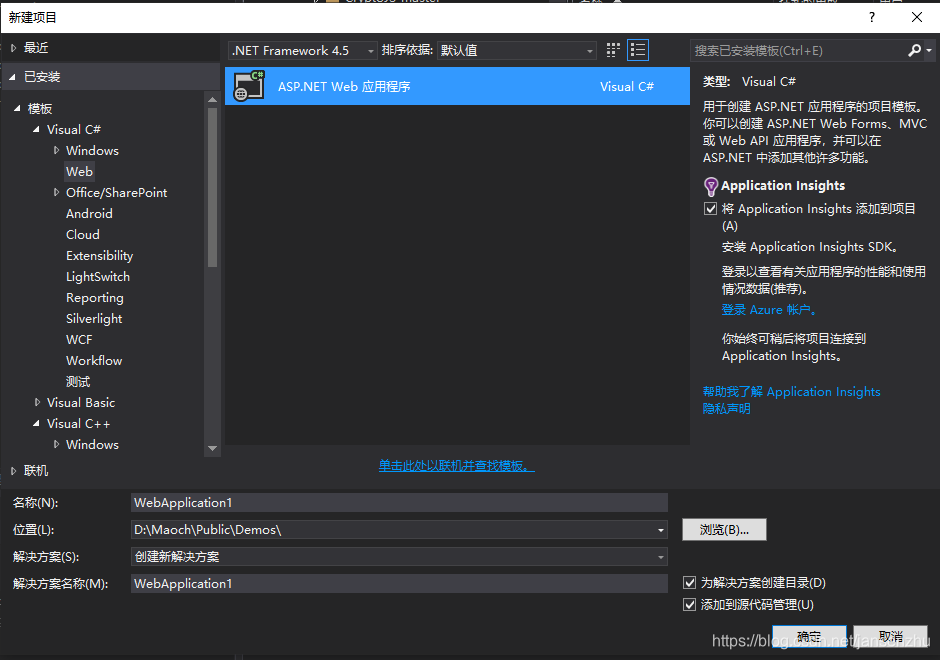This screenshot has height=660, width=940.
Task: Select ASP.NET Web application template row
Action: click(457, 86)
